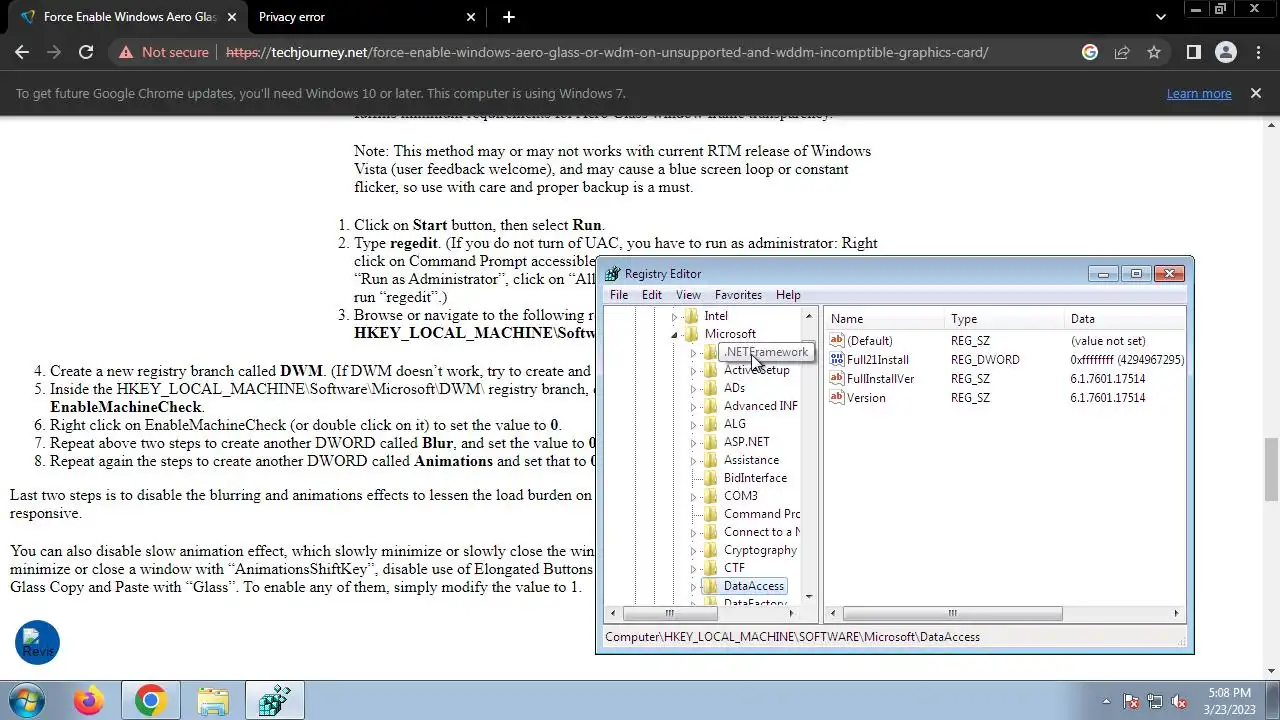Screen dimensions: 1280x720
Task: Reload the current page
Action: (x=86, y=52)
